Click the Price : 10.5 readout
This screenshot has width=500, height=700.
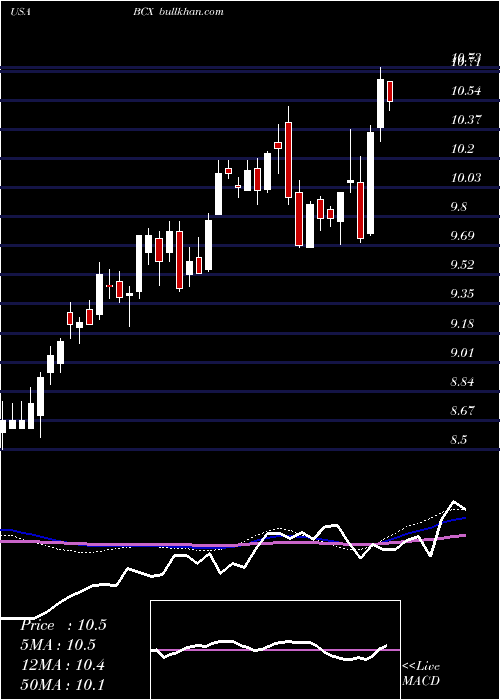click(63, 625)
